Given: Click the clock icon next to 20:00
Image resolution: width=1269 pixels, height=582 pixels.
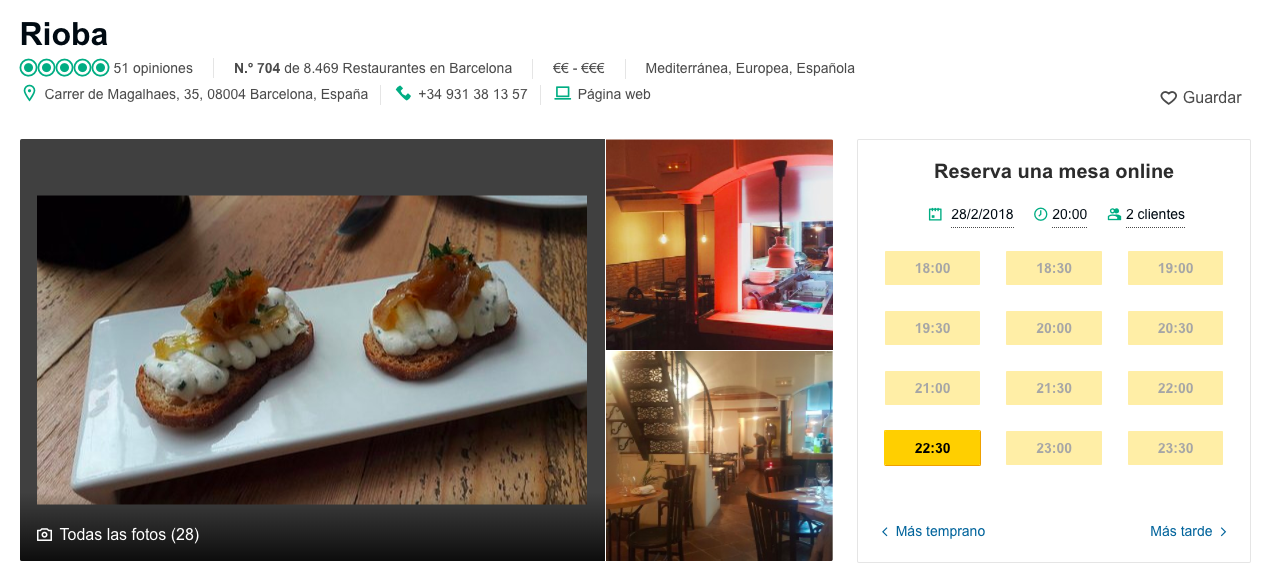Looking at the screenshot, I should coord(1040,214).
